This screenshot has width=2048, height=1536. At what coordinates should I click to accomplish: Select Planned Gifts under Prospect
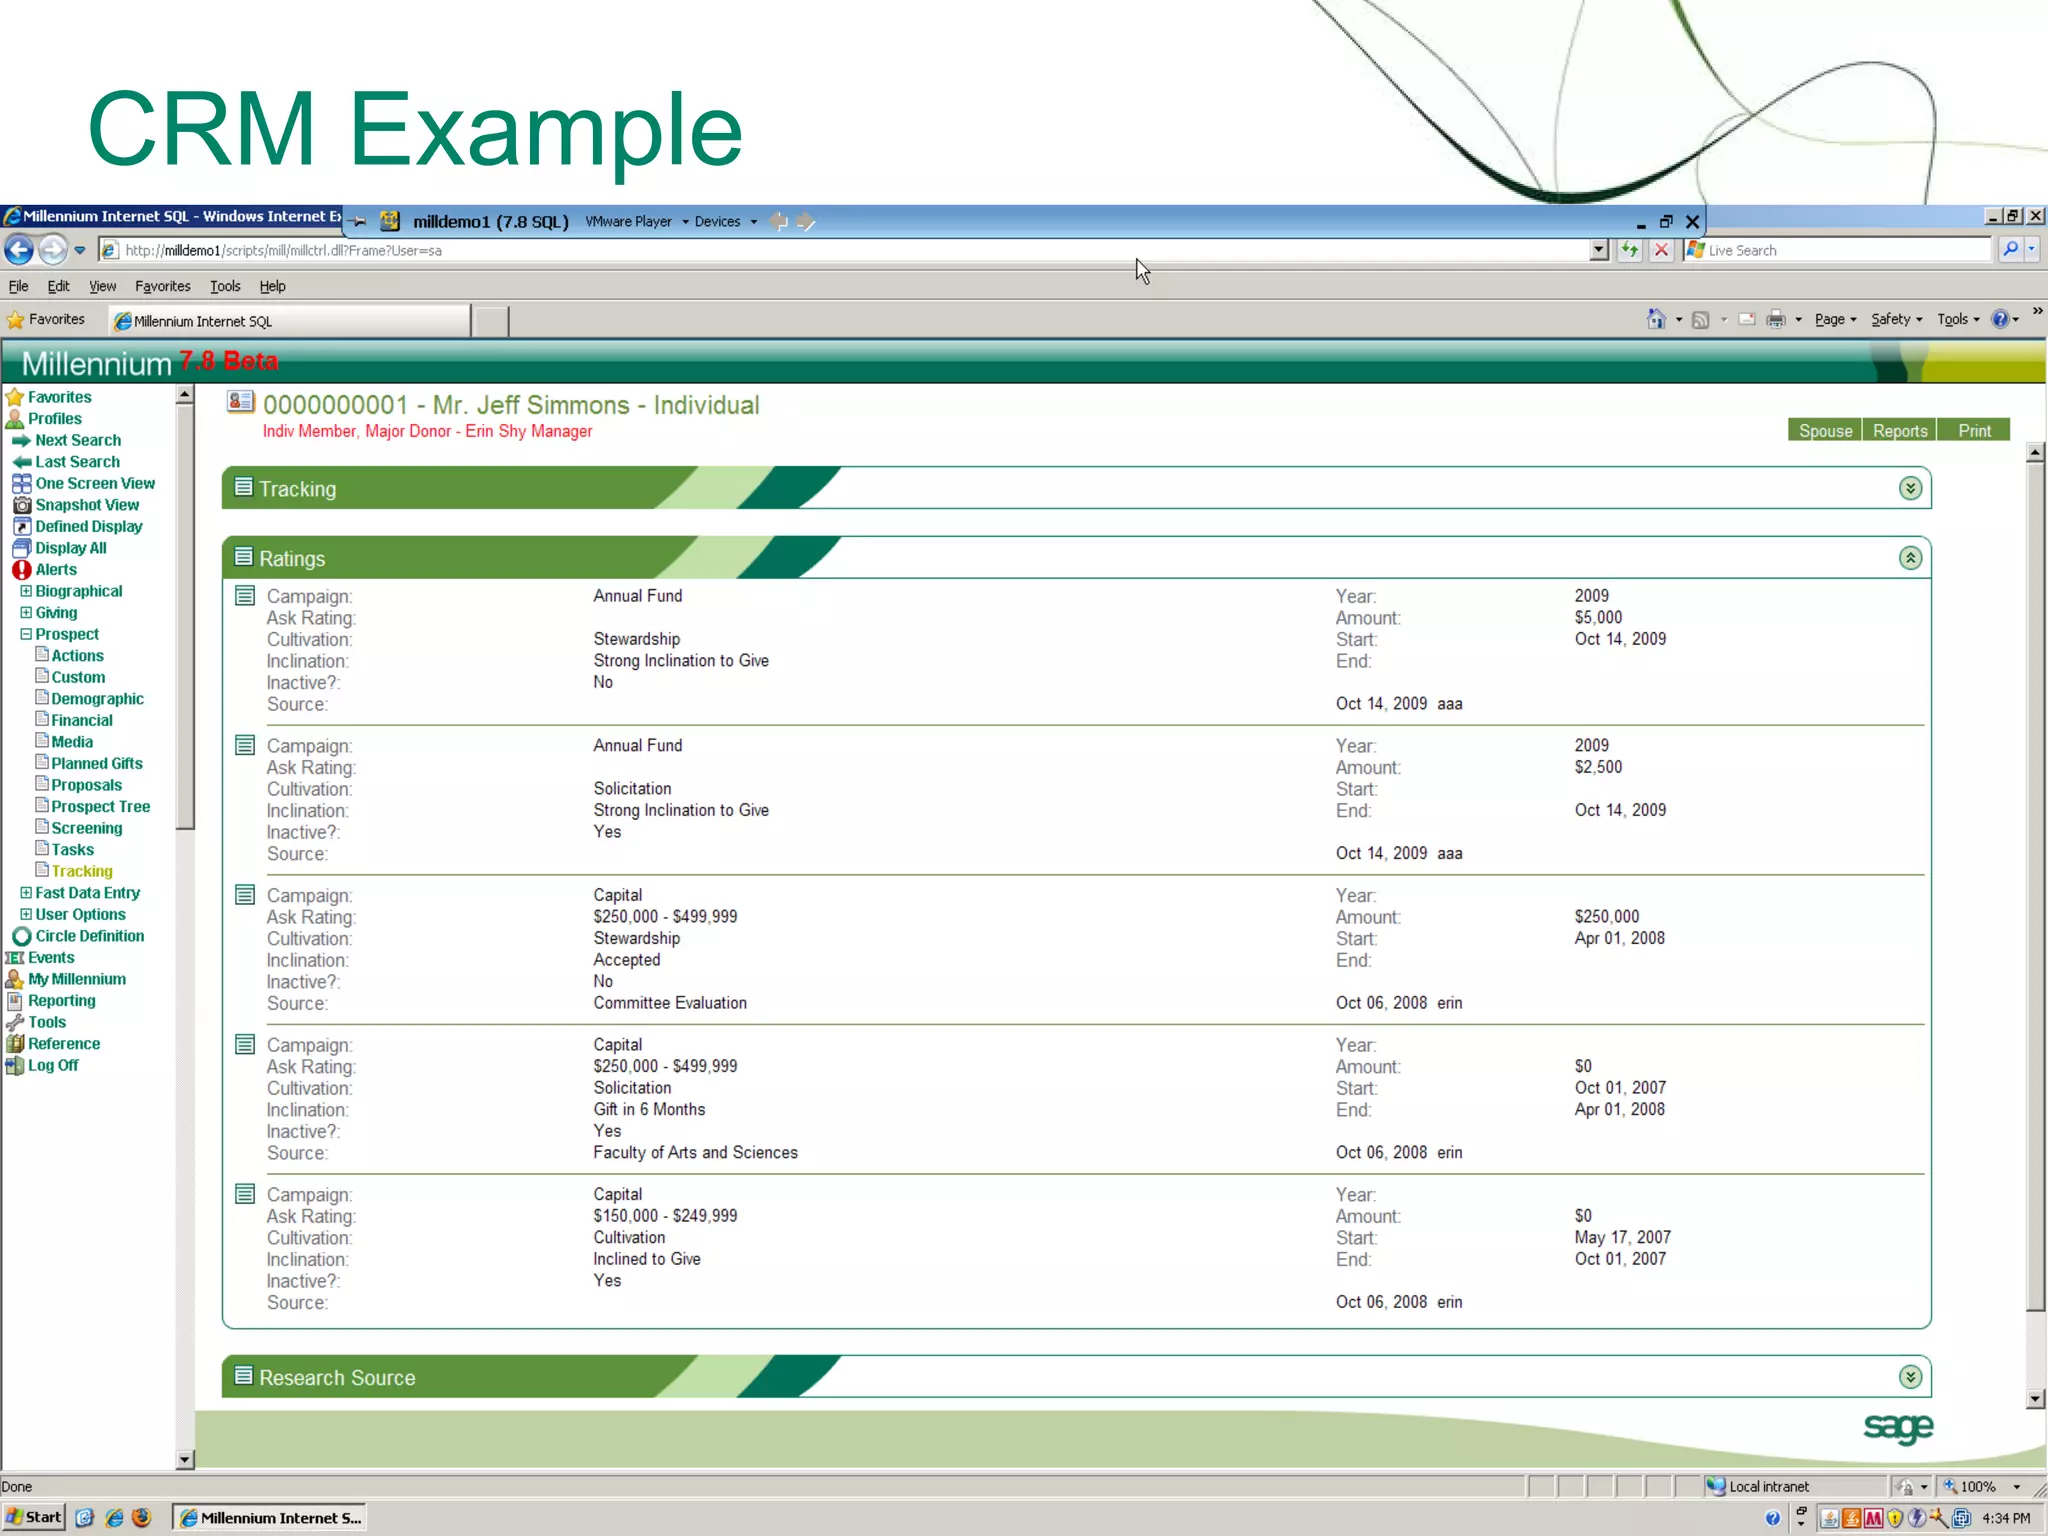pyautogui.click(x=96, y=764)
